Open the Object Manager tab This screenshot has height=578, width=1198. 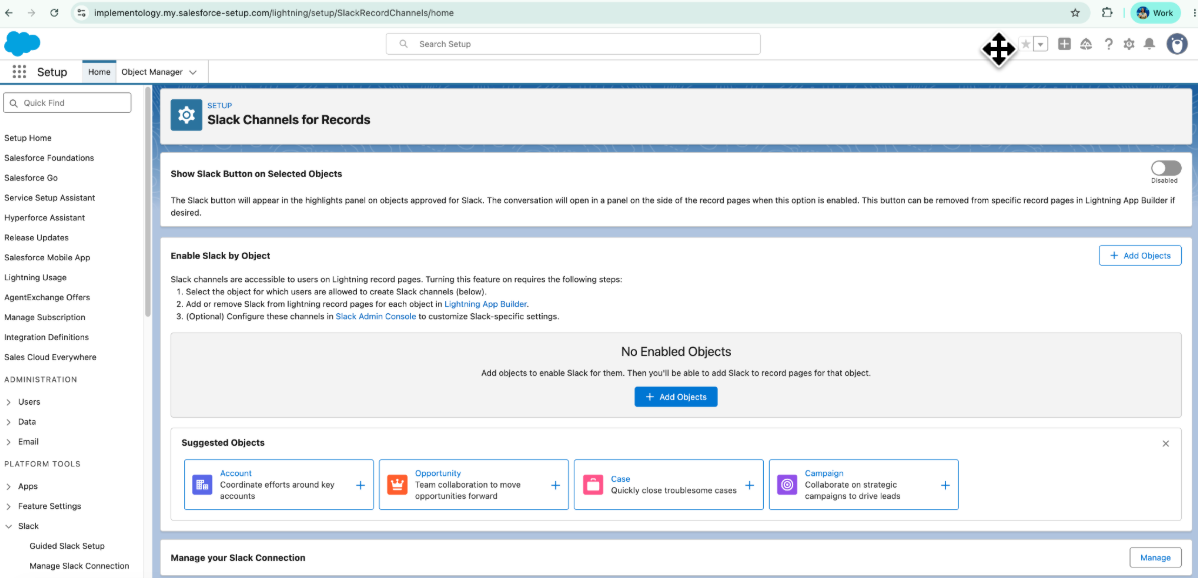point(152,72)
